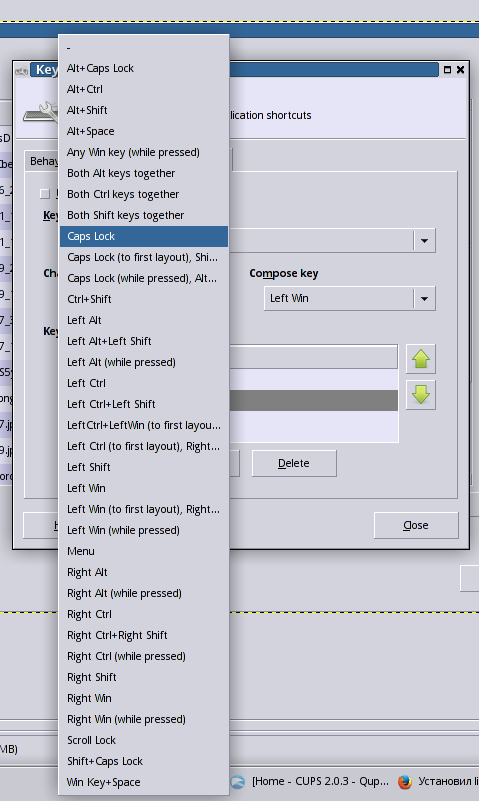Click the keyboard wrench icon in dialog header
This screenshot has height=801, width=479.
coord(42,112)
